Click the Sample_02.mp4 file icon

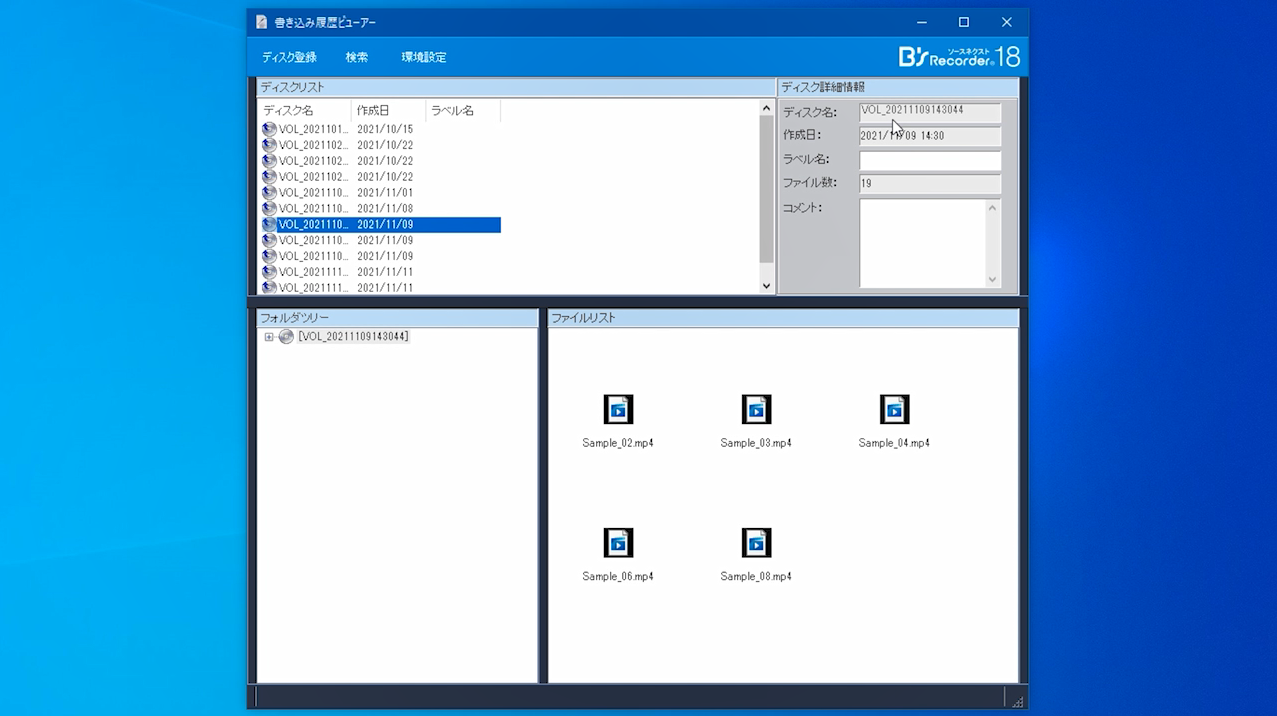coord(618,410)
